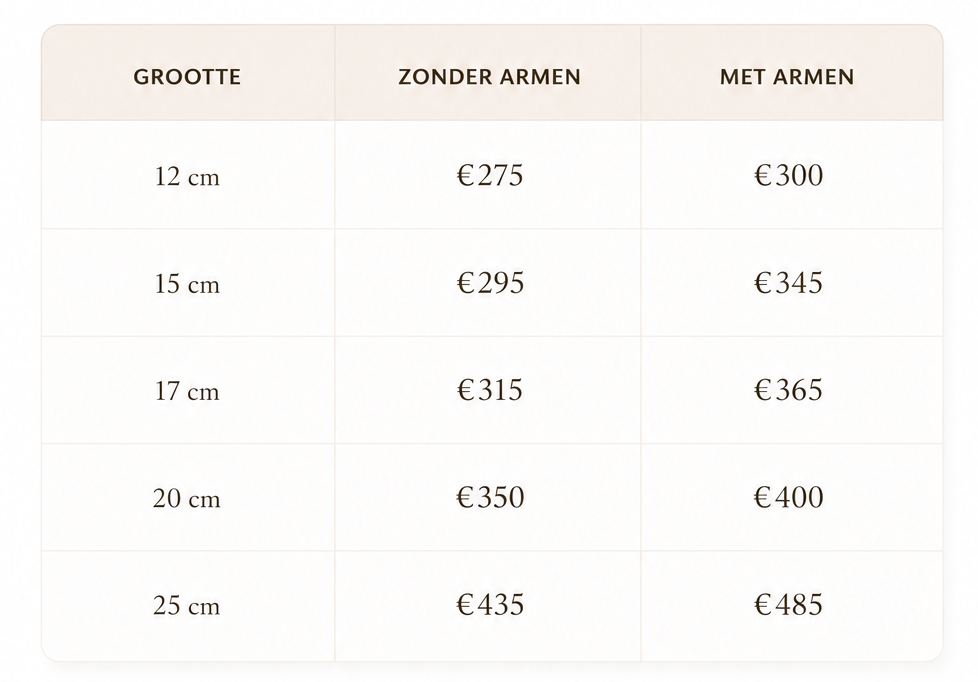Select the 25 cm size cell
The height and width of the screenshot is (682, 978).
click(x=187, y=606)
